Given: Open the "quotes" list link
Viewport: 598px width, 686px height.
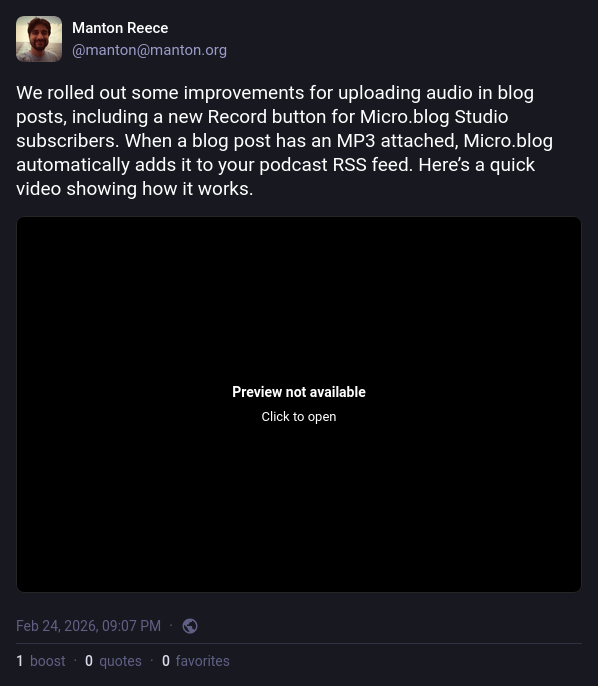Looking at the screenshot, I should (120, 661).
